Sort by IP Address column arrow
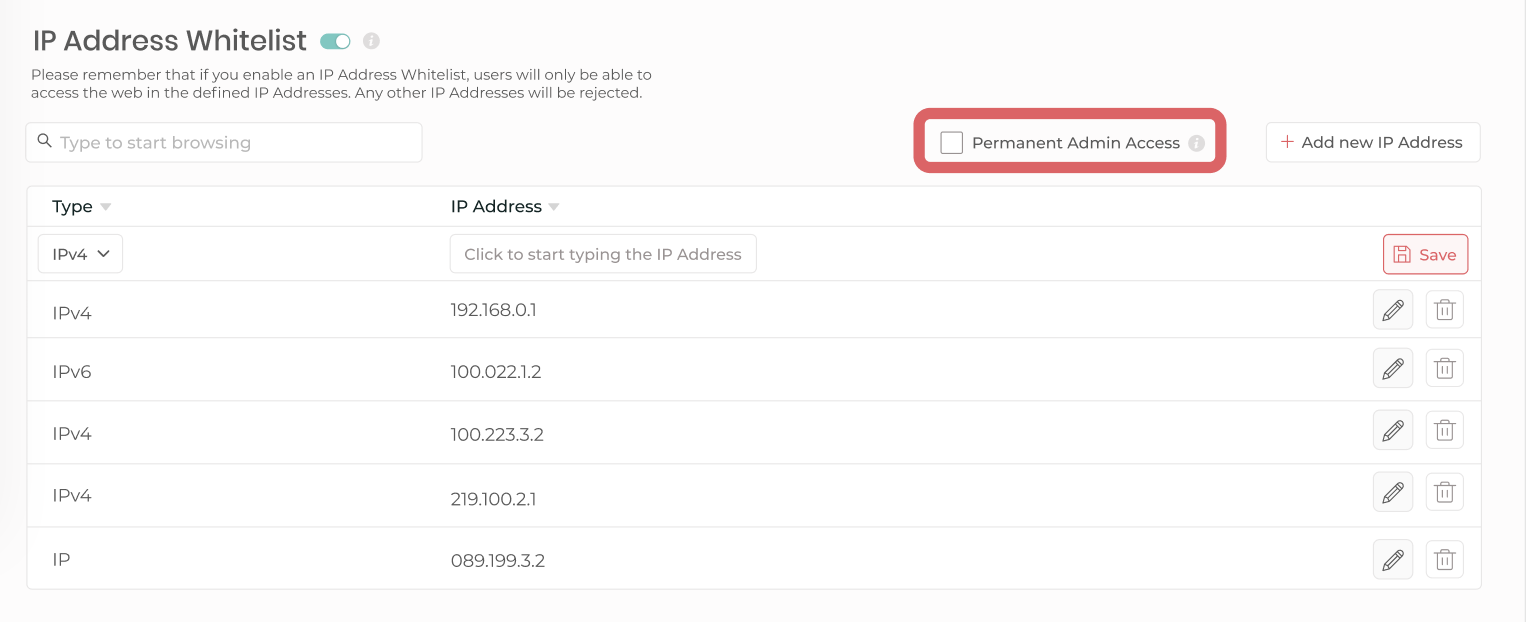The width and height of the screenshot is (1526, 622). pos(553,207)
